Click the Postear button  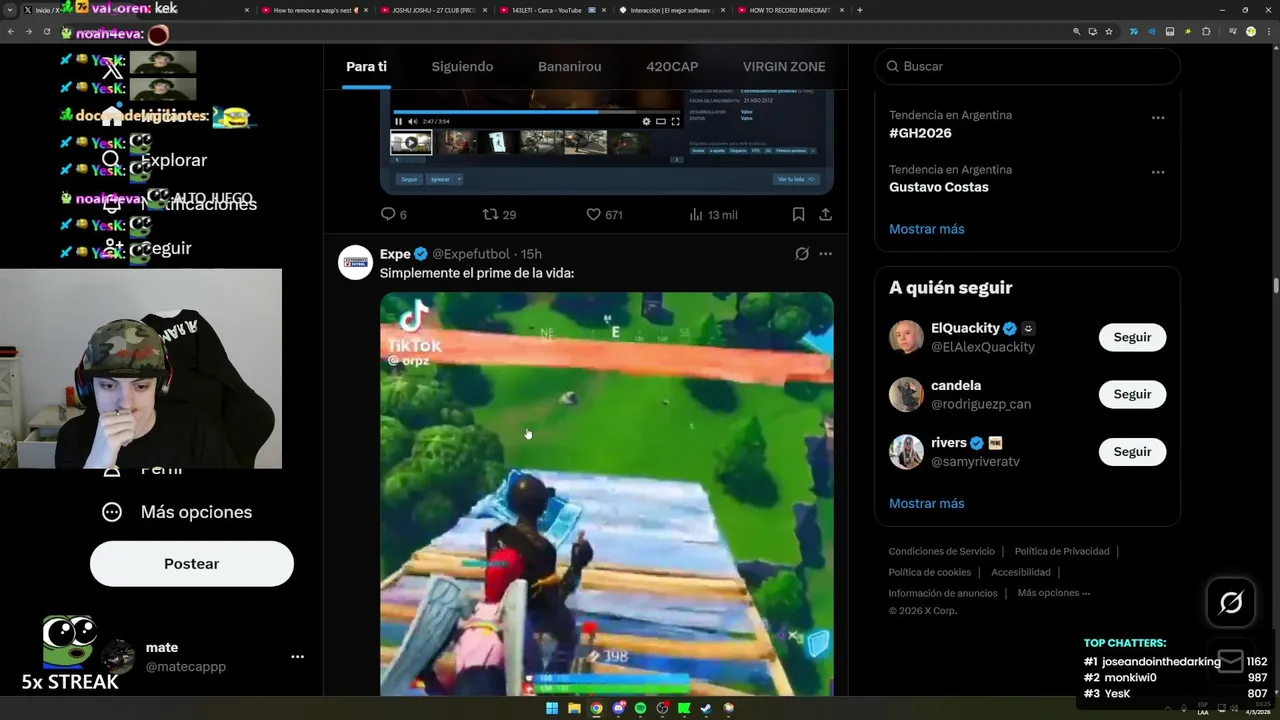point(192,564)
